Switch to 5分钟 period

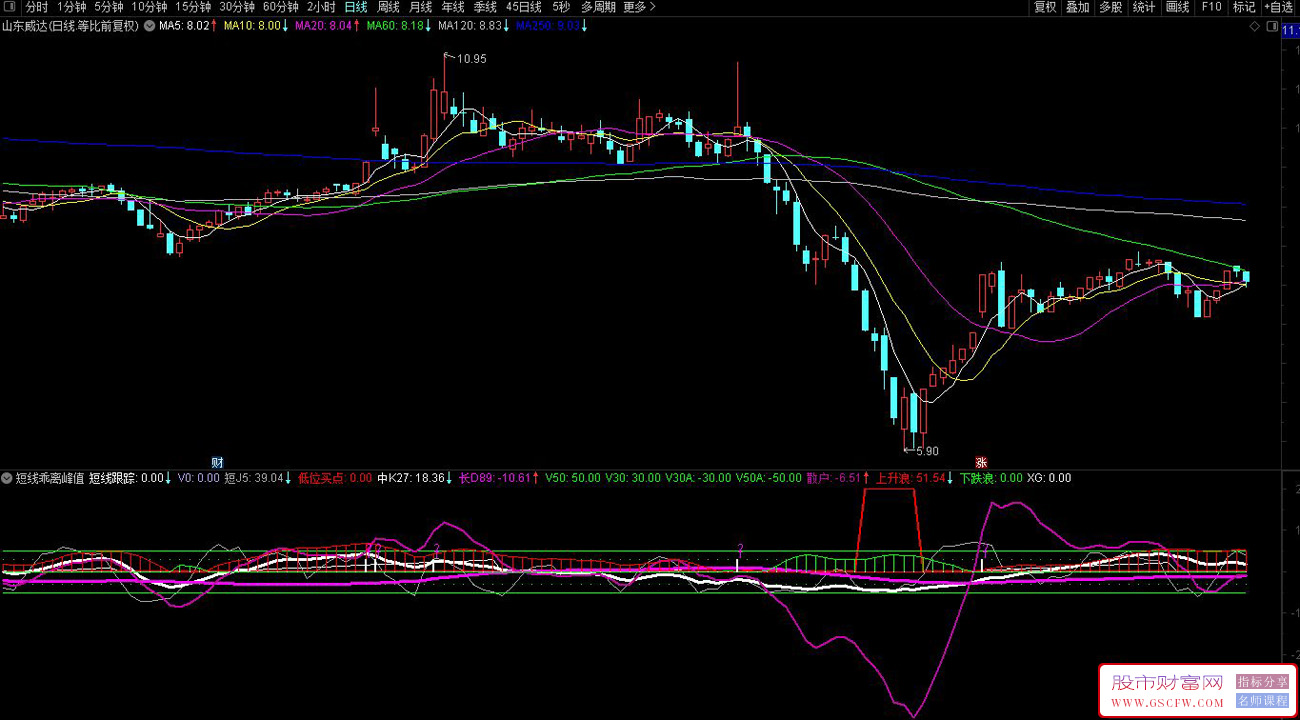coord(109,7)
